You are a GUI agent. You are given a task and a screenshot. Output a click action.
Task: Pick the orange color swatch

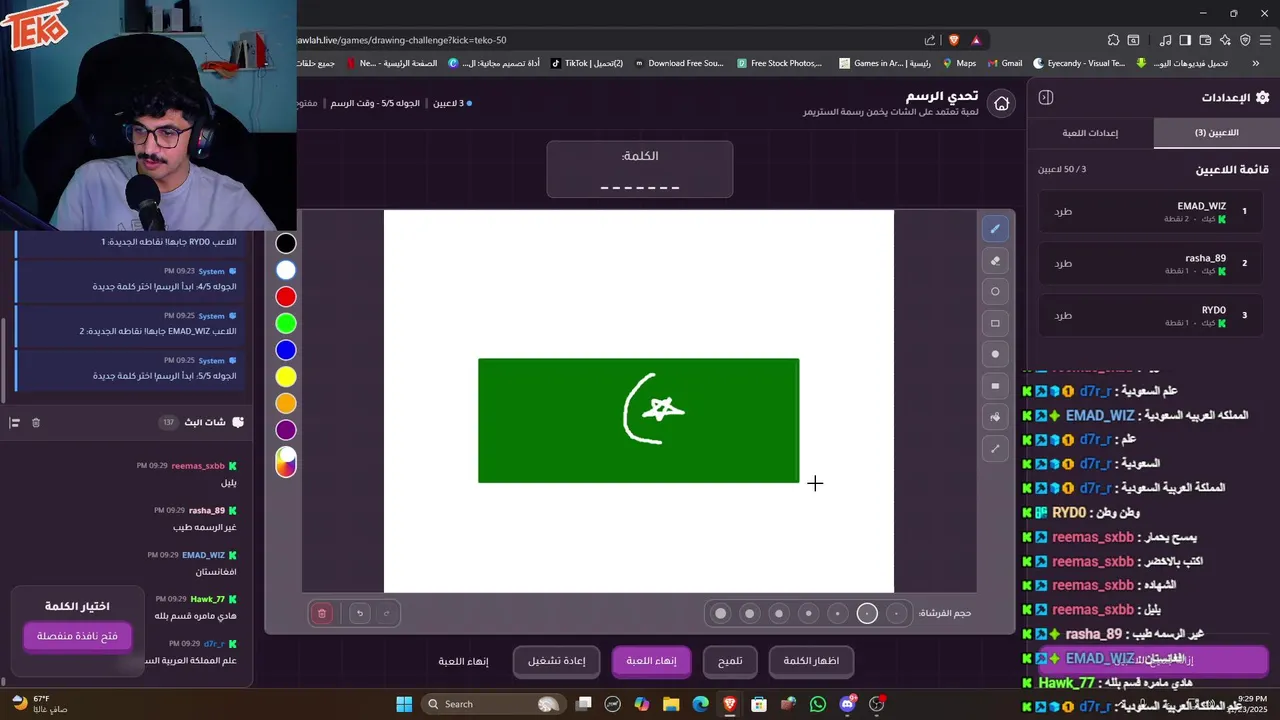(x=286, y=403)
